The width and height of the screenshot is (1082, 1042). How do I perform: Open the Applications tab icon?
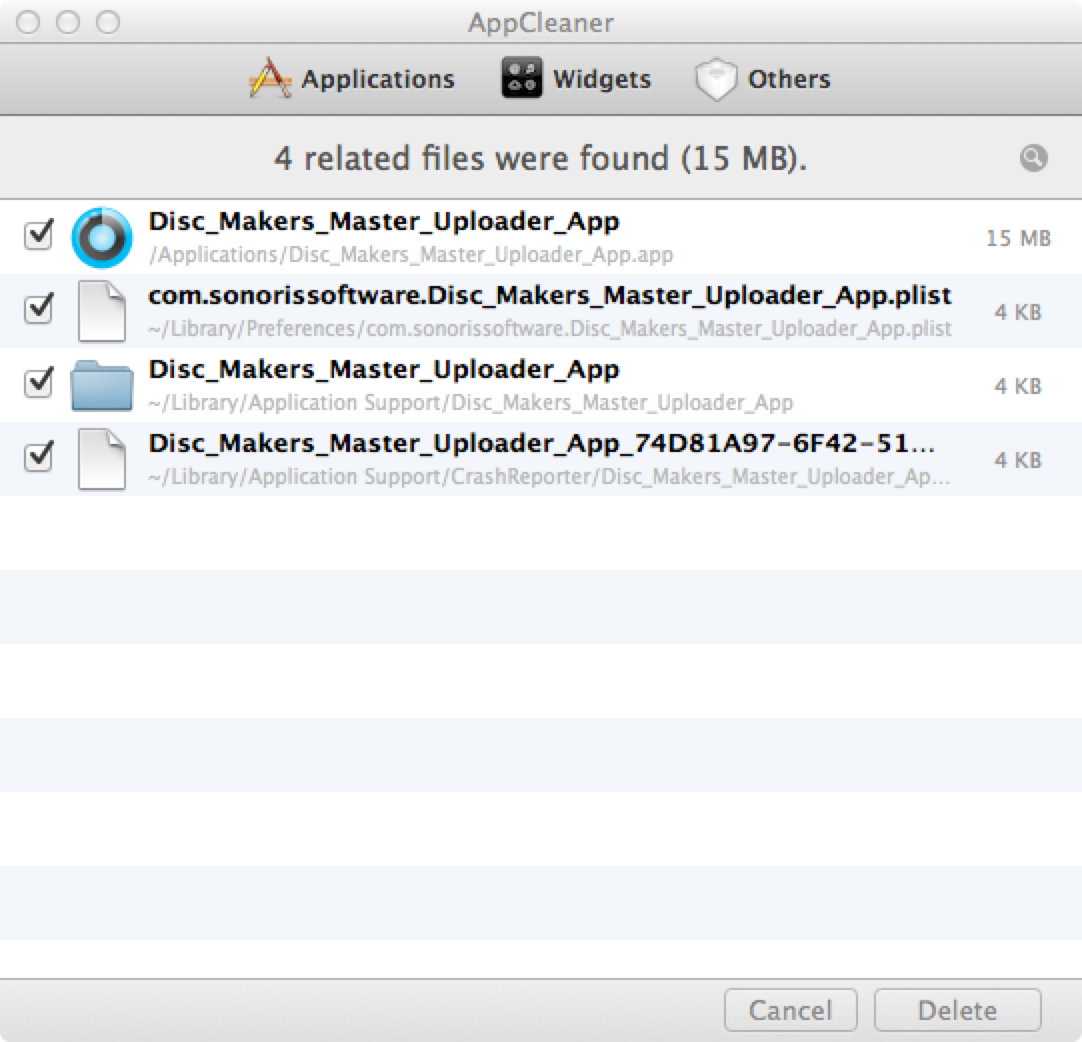270,79
